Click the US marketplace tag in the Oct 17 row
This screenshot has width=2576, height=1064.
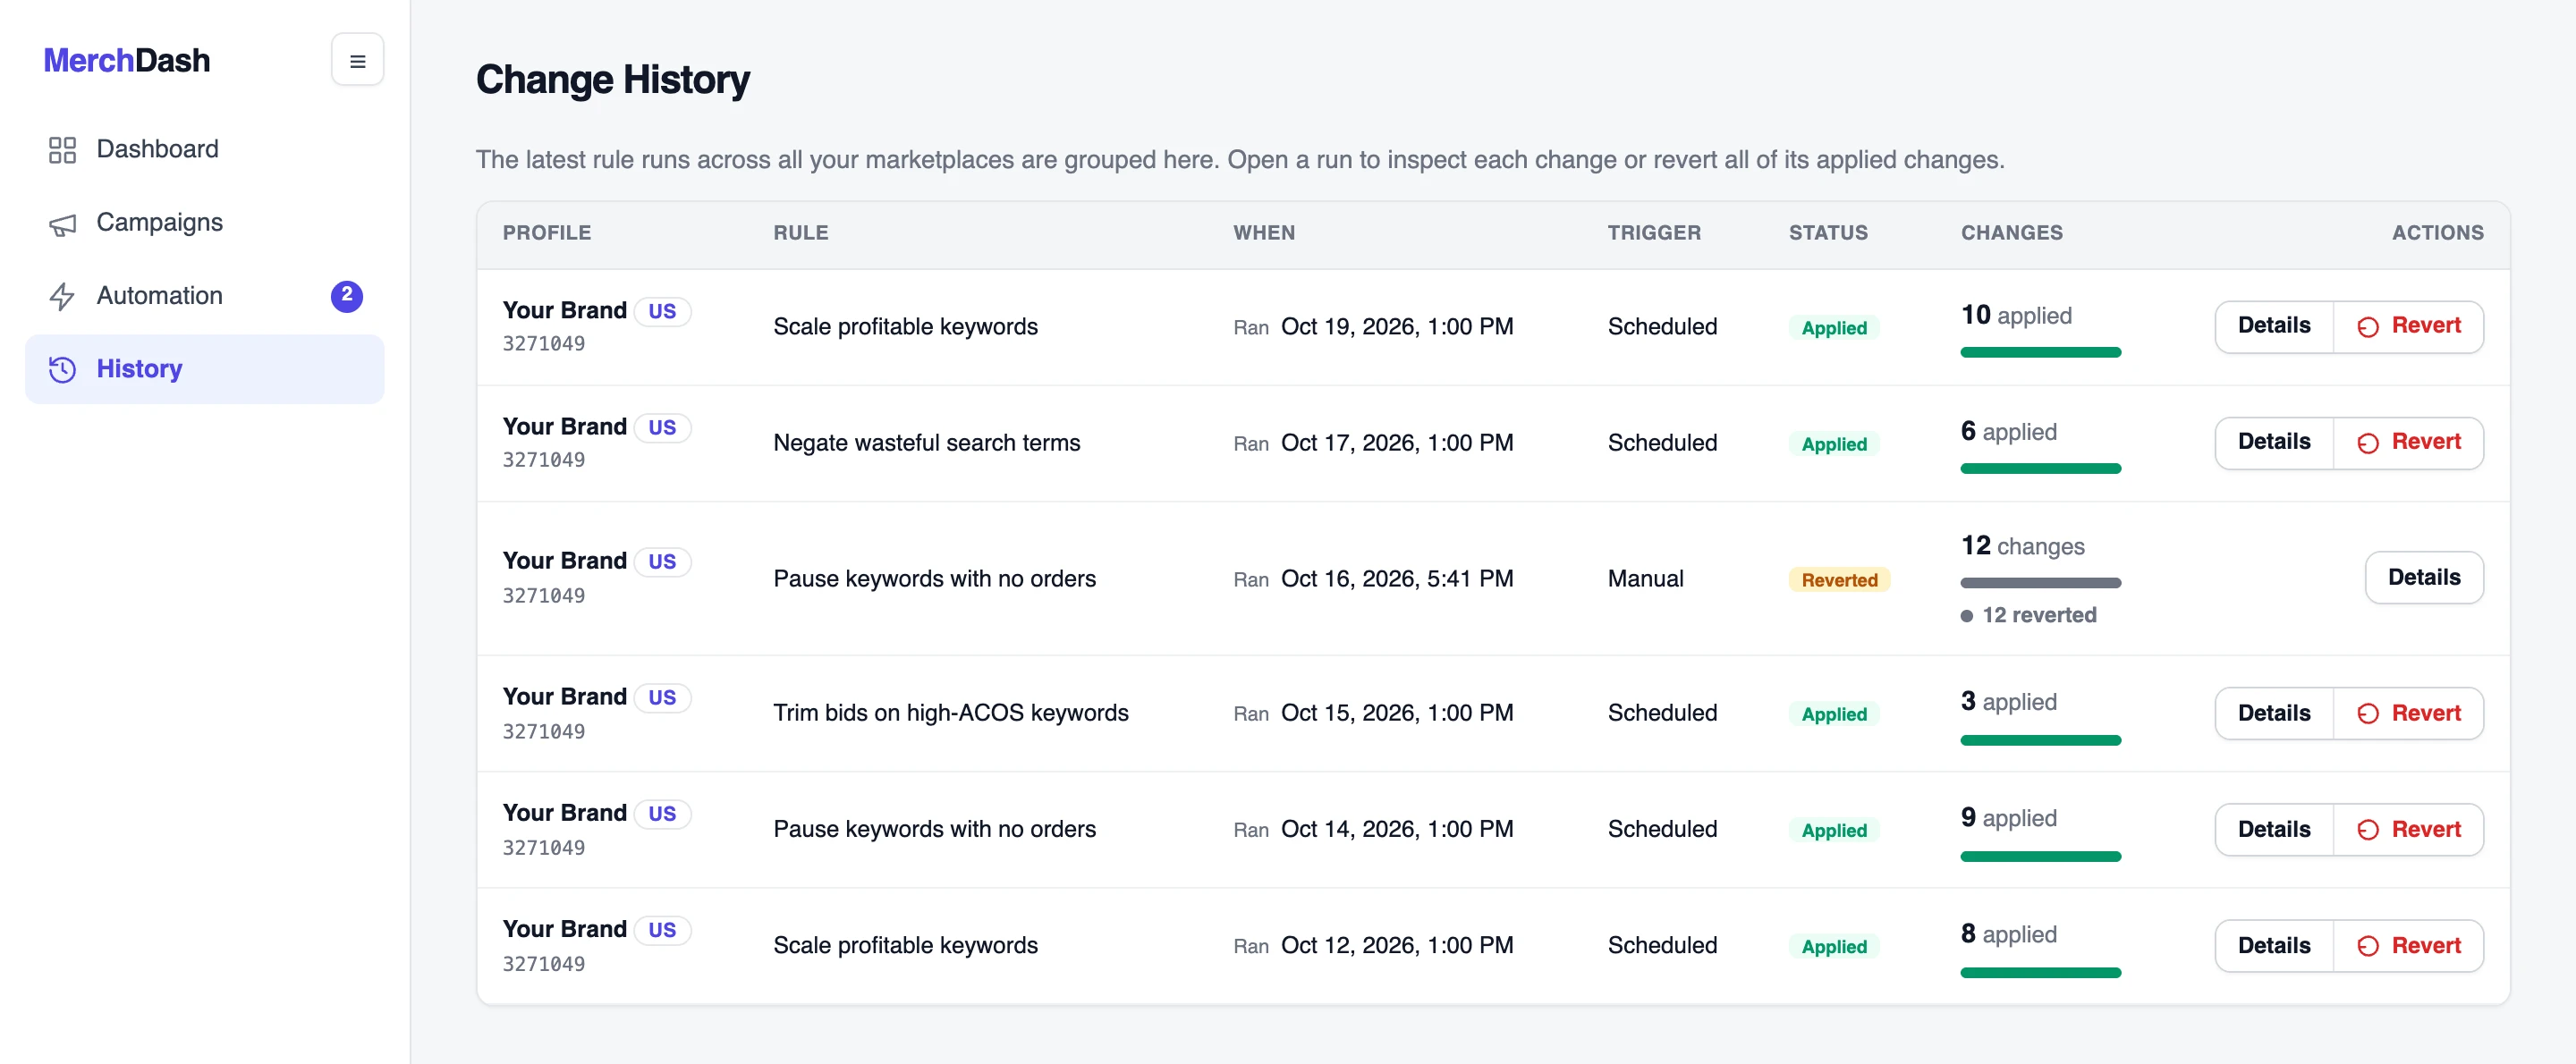click(x=661, y=427)
